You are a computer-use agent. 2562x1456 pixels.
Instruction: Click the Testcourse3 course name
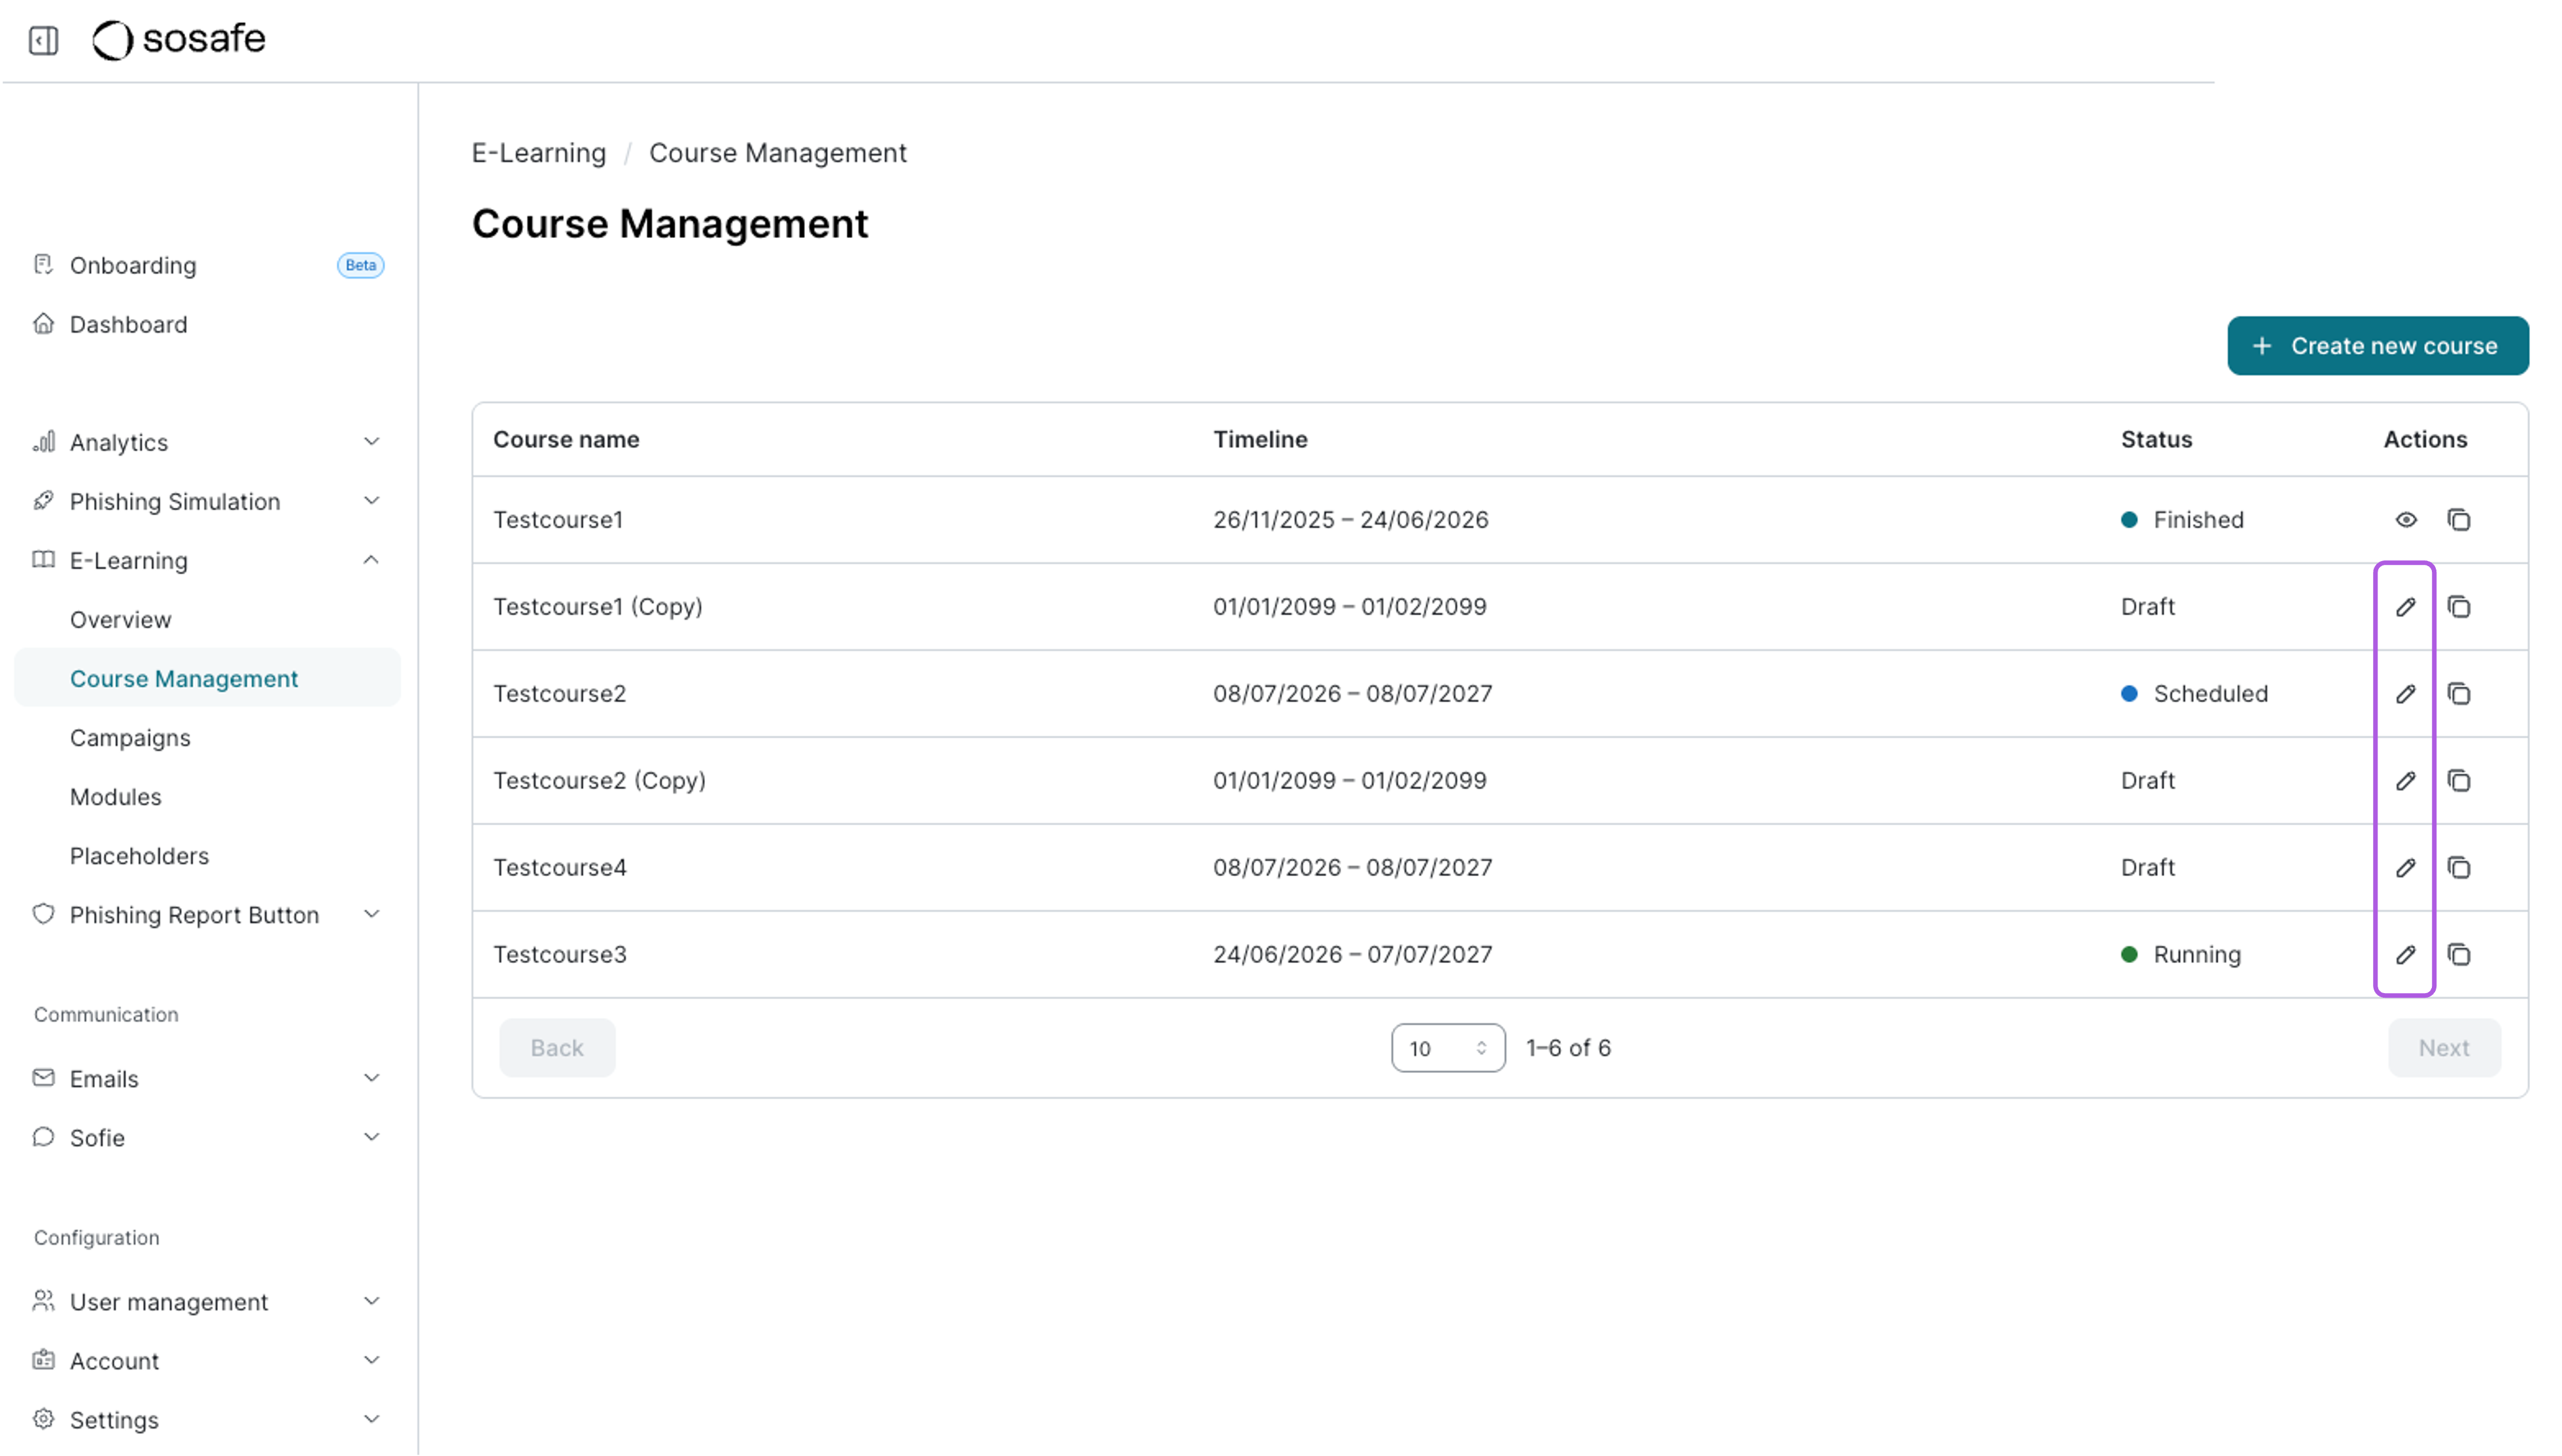(x=560, y=955)
